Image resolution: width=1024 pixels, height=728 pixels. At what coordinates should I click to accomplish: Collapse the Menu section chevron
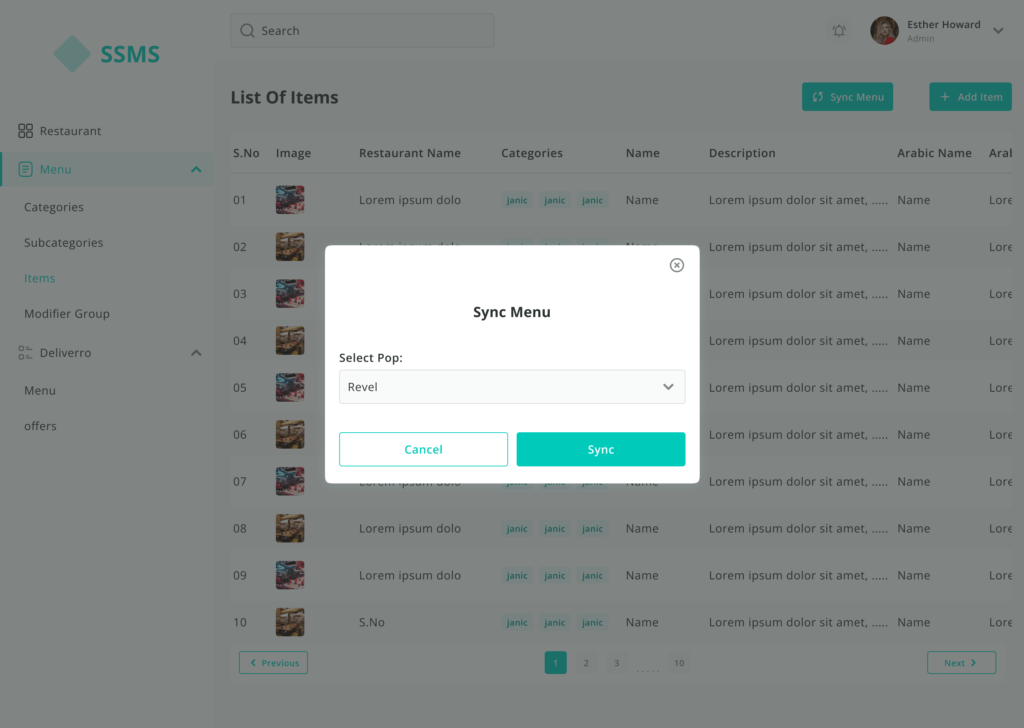[x=196, y=170]
